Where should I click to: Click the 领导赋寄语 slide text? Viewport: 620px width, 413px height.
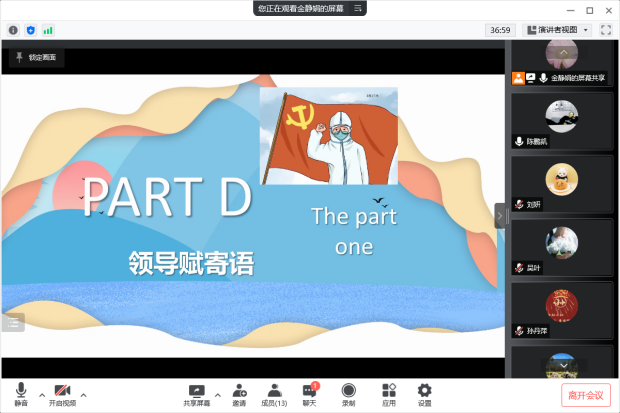[191, 263]
